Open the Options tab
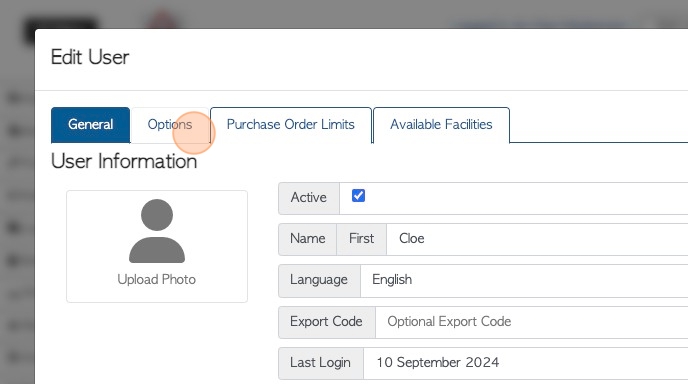The image size is (688, 384). (x=170, y=125)
